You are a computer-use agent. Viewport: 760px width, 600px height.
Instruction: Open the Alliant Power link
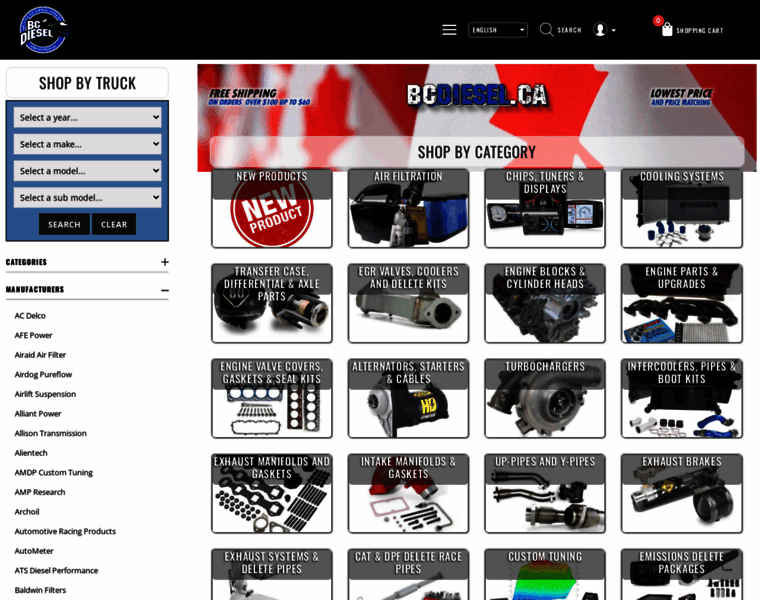point(38,414)
